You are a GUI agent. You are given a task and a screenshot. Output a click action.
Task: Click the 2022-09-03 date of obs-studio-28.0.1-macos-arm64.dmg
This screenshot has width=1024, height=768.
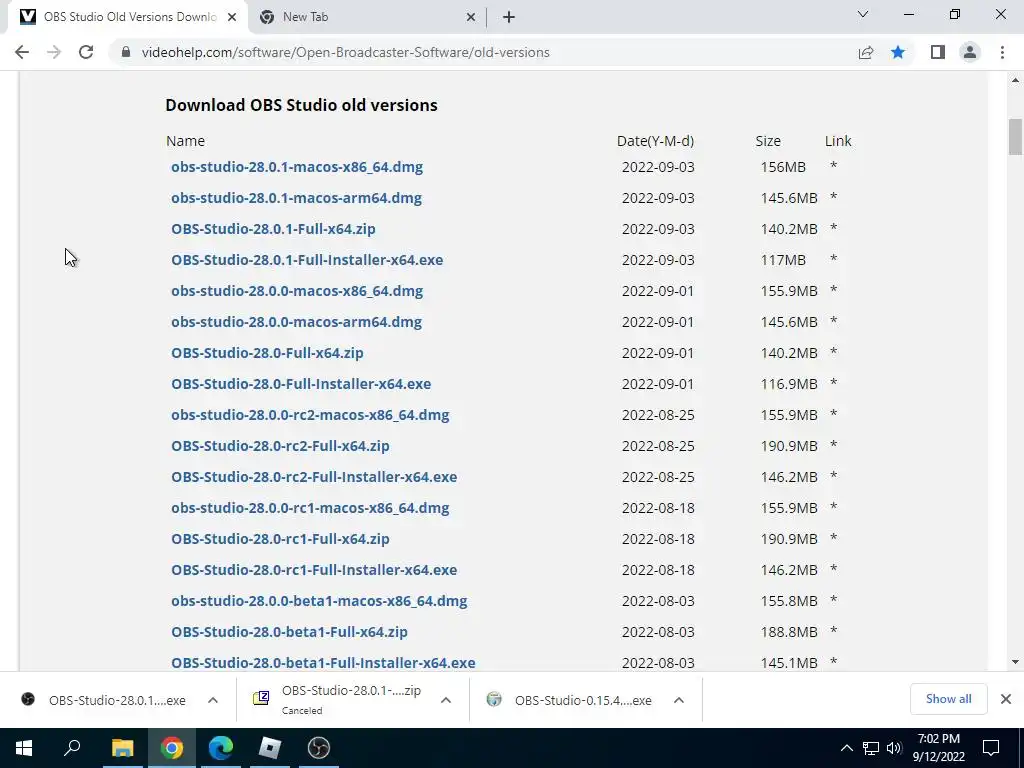(658, 198)
